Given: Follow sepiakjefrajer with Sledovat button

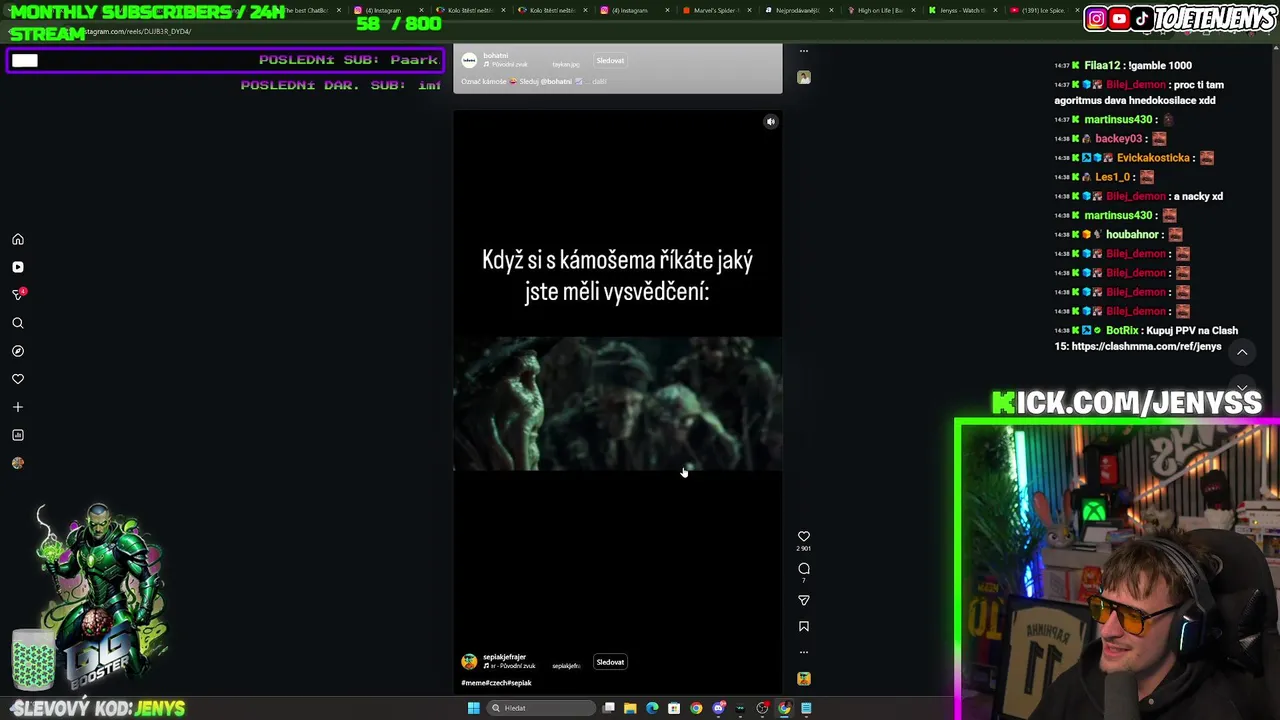Looking at the screenshot, I should [610, 662].
